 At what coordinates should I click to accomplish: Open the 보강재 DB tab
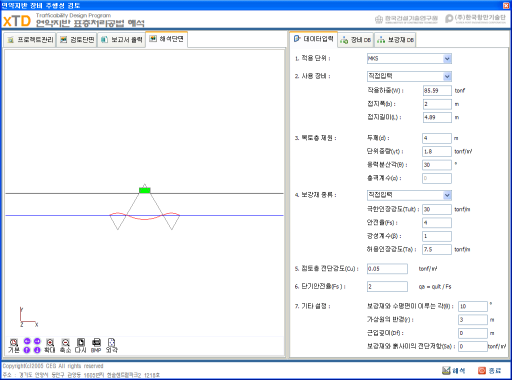(395, 40)
